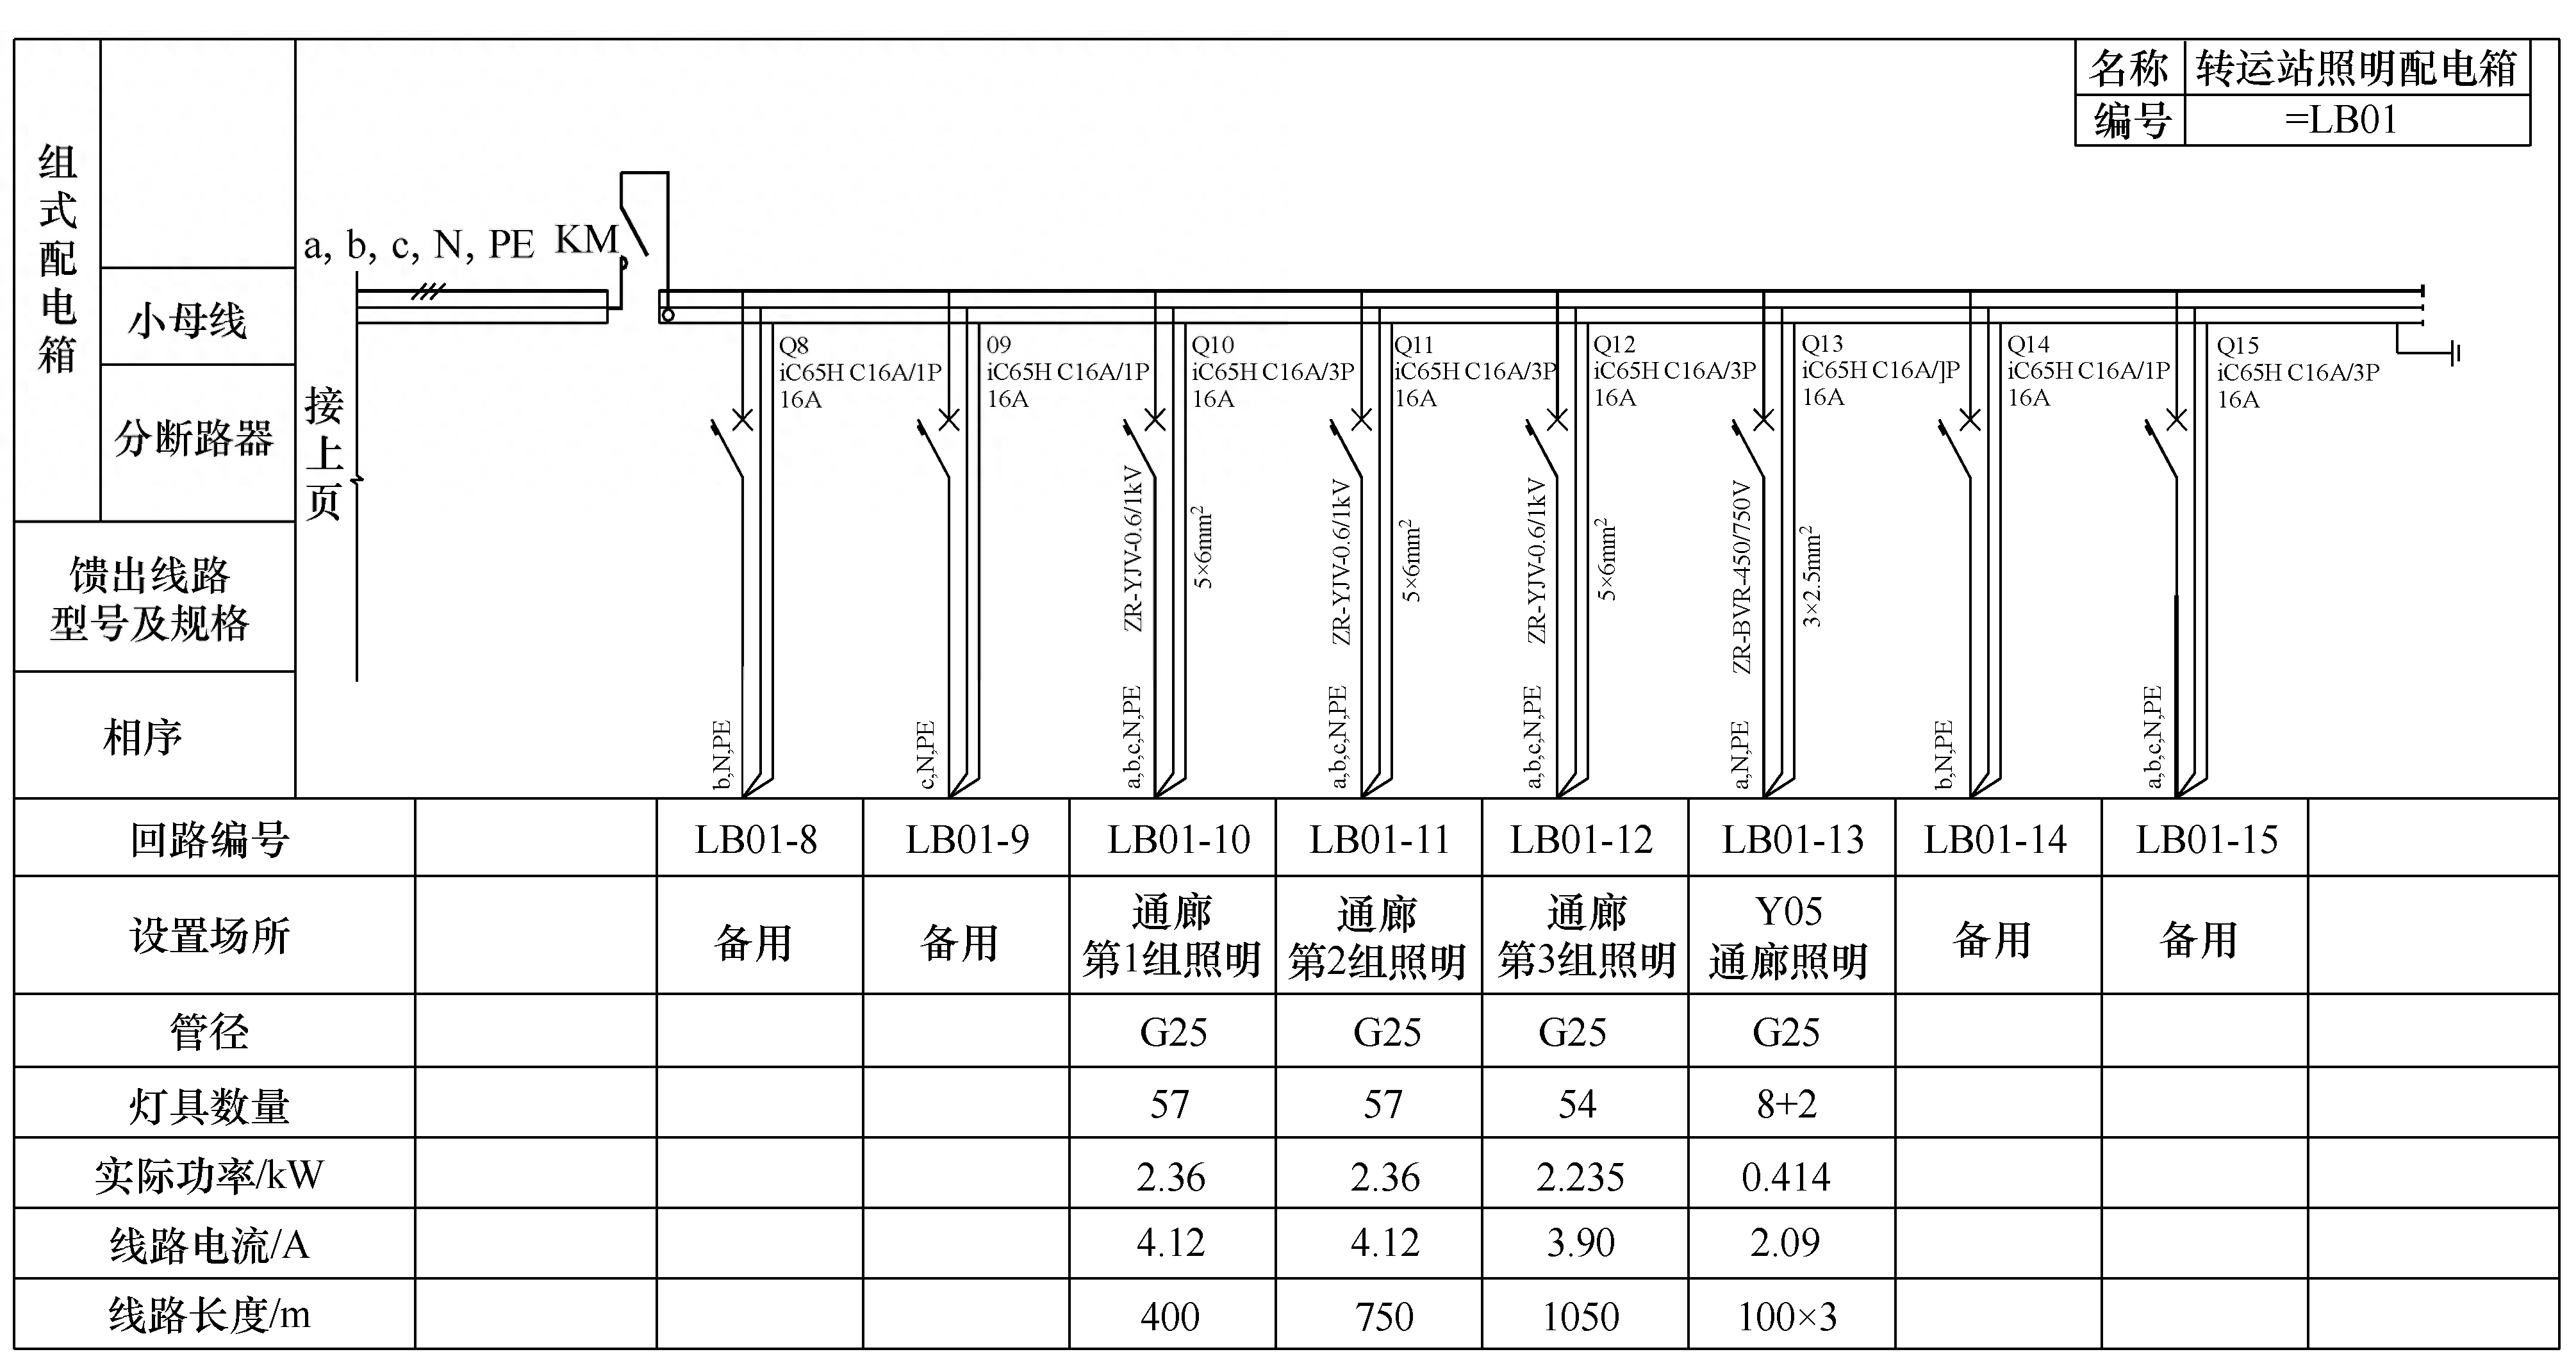
Task: Click G25 in the LB01-13 column
Action: [1786, 1032]
